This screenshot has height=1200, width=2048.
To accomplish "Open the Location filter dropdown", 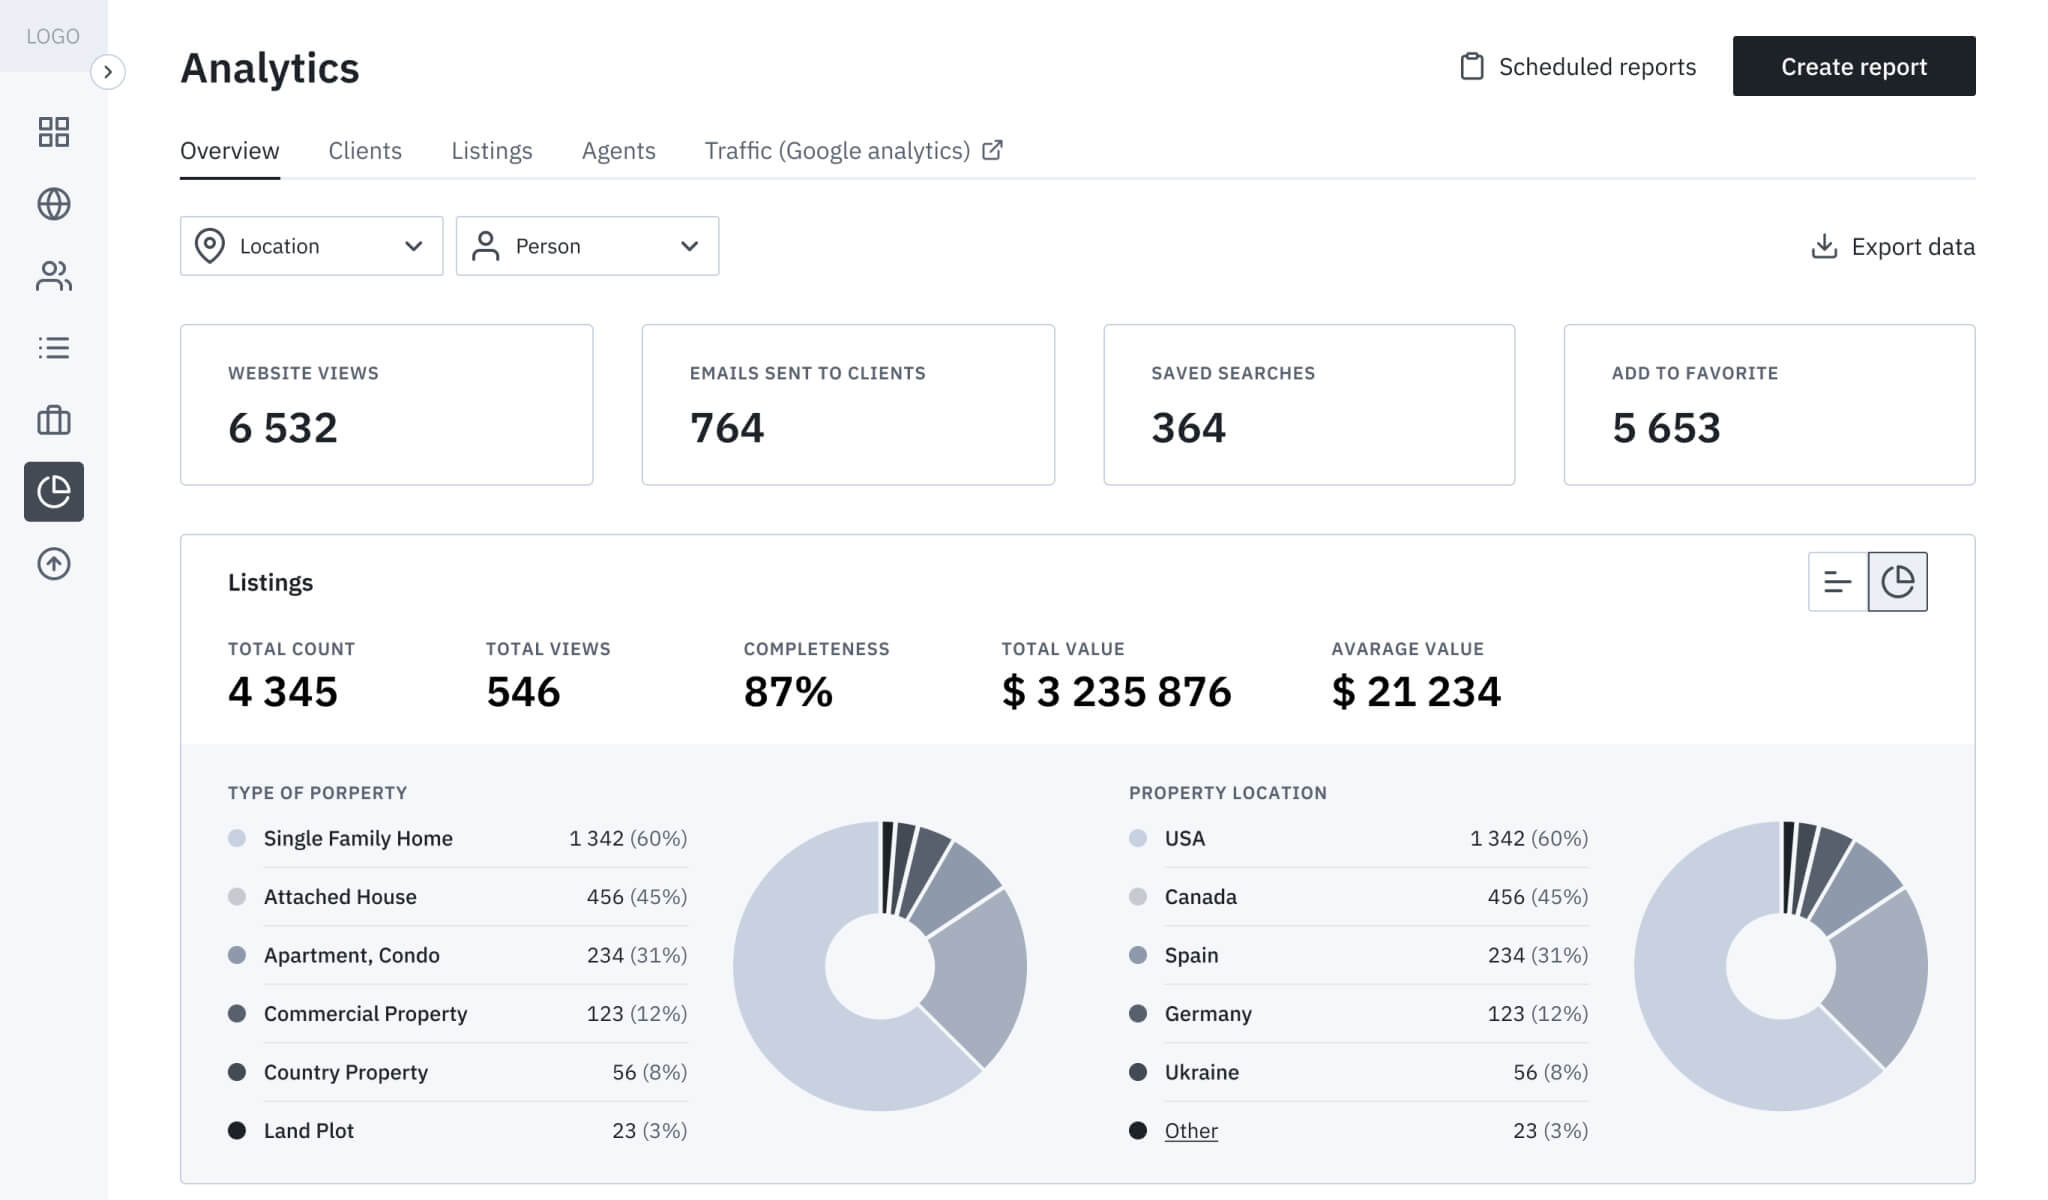I will click(310, 246).
